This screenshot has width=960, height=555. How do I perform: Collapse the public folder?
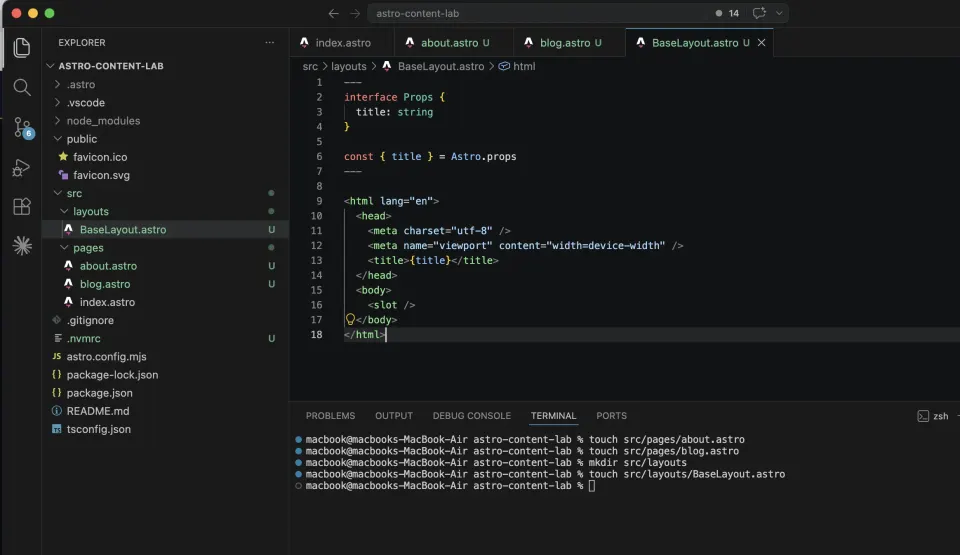(x=57, y=138)
